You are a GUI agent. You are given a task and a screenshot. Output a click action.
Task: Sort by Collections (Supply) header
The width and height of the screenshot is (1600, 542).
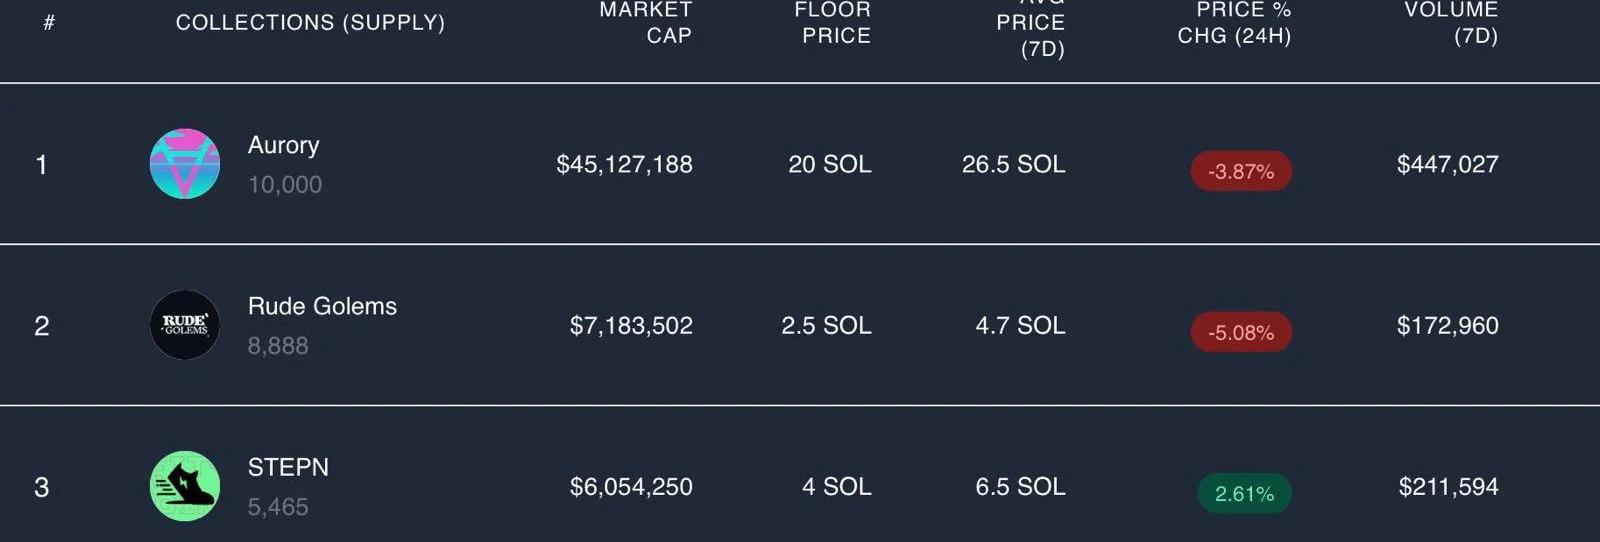[310, 22]
